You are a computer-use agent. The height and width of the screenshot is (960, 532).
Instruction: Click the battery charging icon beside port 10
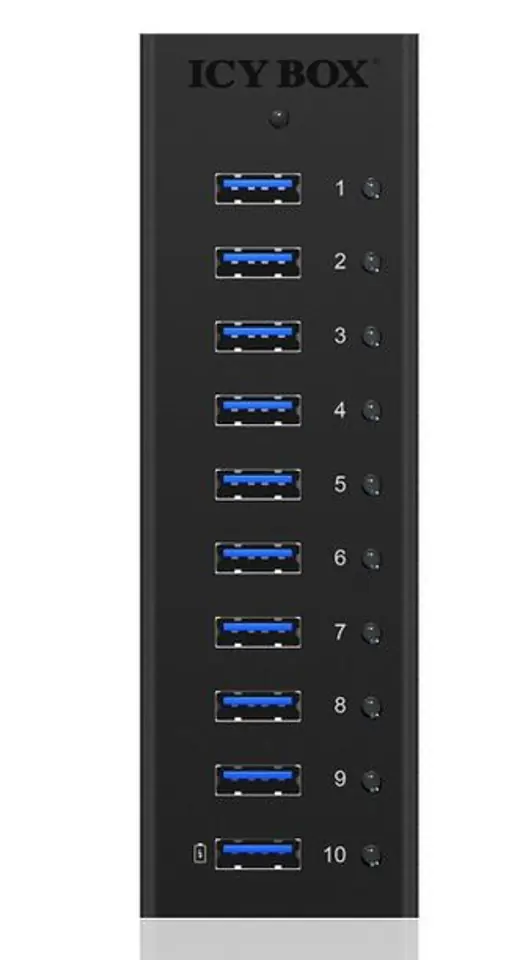tap(200, 853)
